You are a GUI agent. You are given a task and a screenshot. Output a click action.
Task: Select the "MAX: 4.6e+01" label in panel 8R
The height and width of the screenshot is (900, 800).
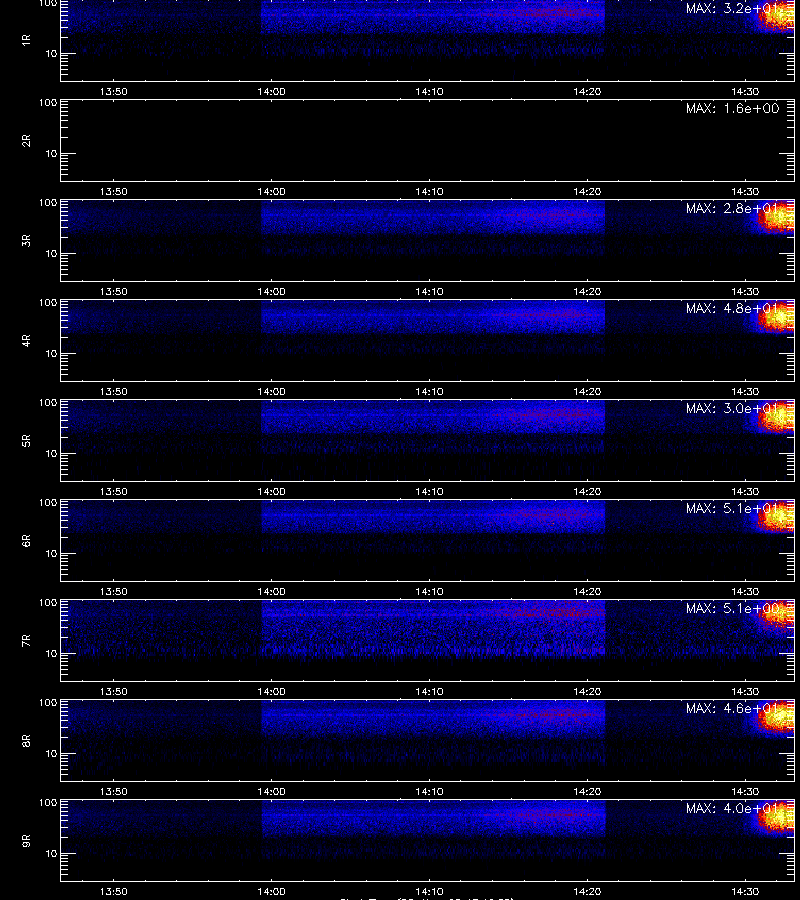(733, 708)
